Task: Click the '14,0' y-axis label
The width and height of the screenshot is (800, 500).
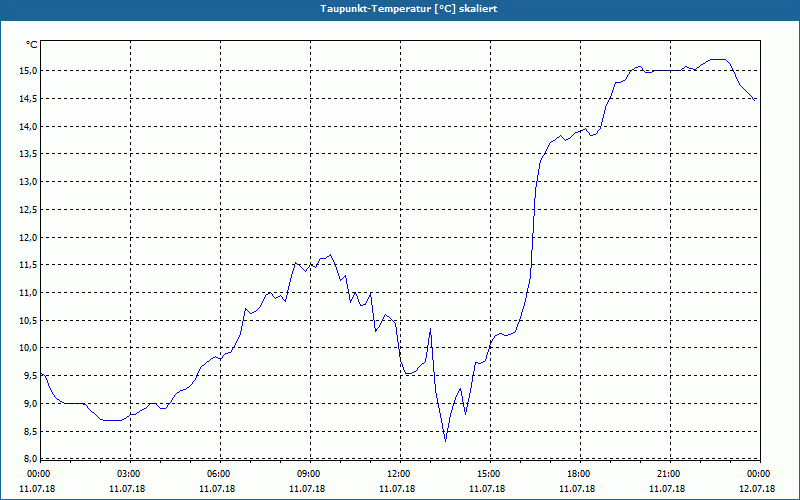Action: coord(29,126)
